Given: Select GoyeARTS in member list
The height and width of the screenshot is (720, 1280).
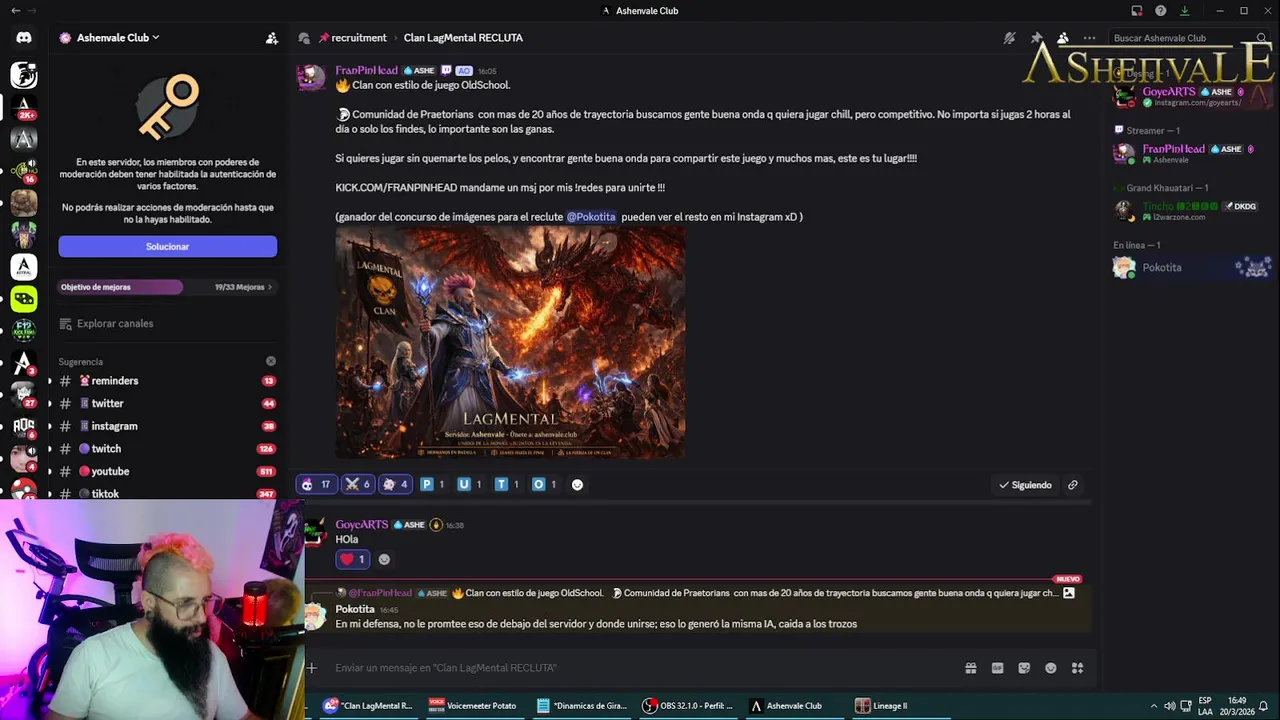Looking at the screenshot, I should click(1190, 96).
